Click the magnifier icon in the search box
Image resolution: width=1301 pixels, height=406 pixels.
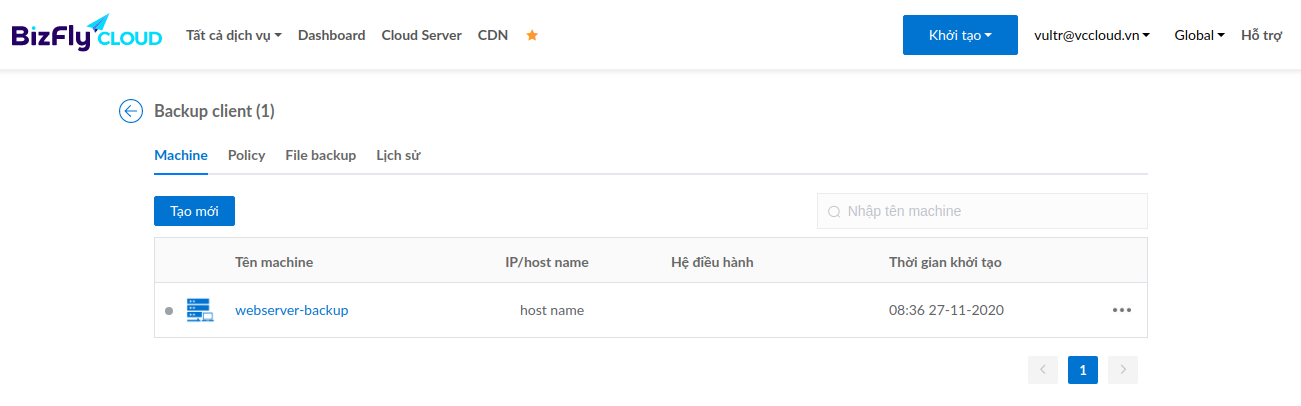click(x=833, y=212)
